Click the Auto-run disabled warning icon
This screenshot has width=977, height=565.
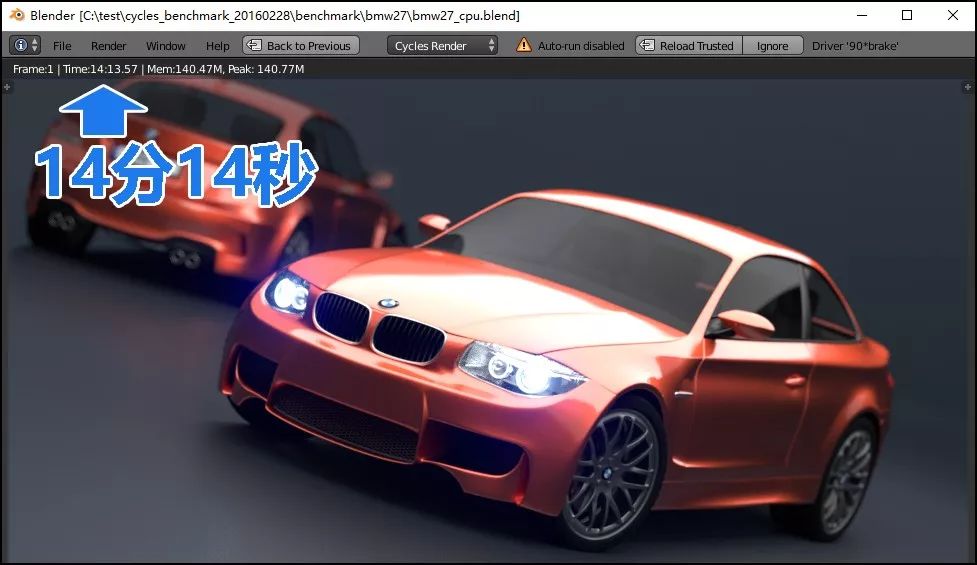tap(523, 45)
